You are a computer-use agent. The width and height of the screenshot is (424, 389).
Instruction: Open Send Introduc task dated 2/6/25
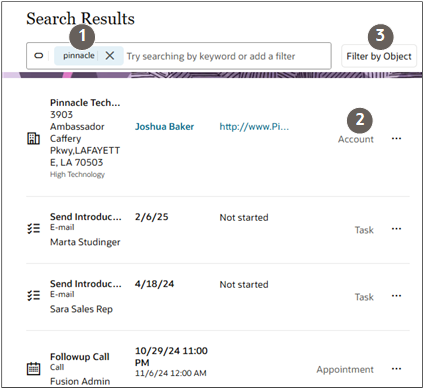coord(86,217)
